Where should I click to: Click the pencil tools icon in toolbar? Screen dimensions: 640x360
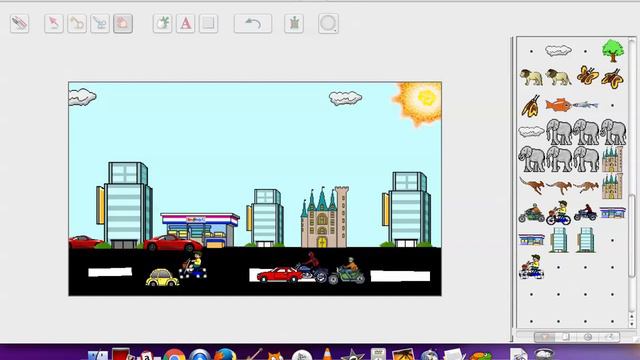click(19, 23)
